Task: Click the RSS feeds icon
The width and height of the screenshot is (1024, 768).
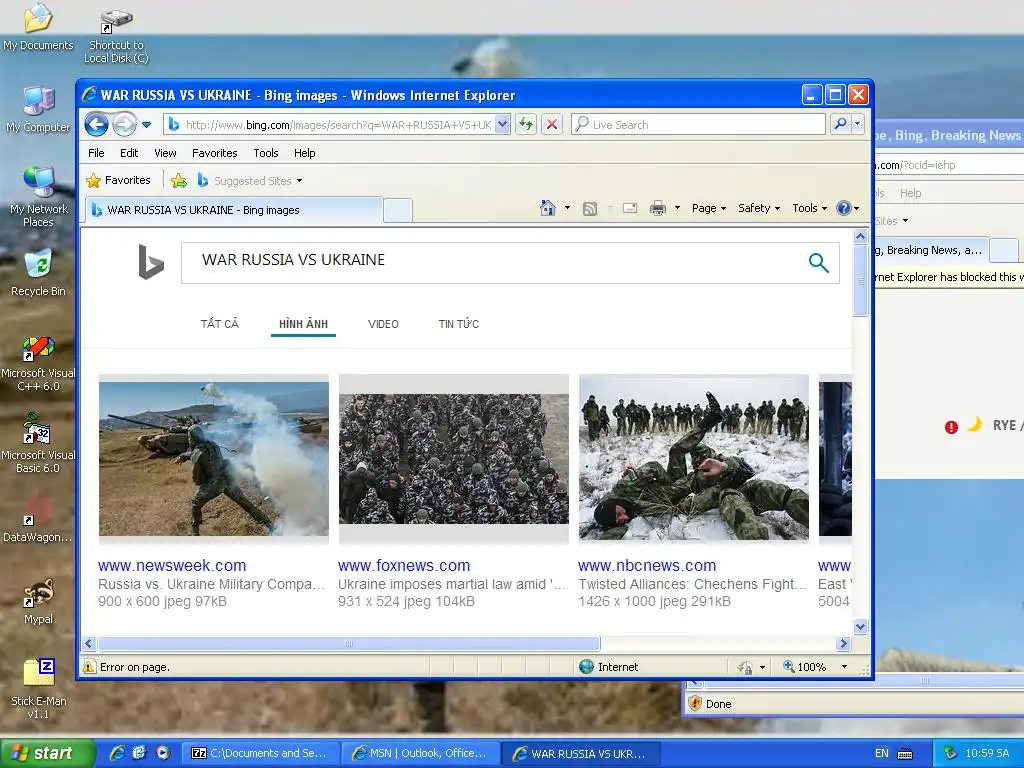Action: click(590, 208)
